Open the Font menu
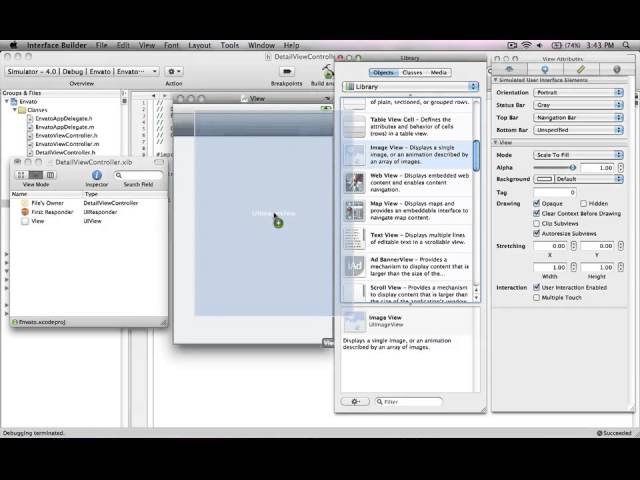Viewport: 640px width, 480px height. 171,45
